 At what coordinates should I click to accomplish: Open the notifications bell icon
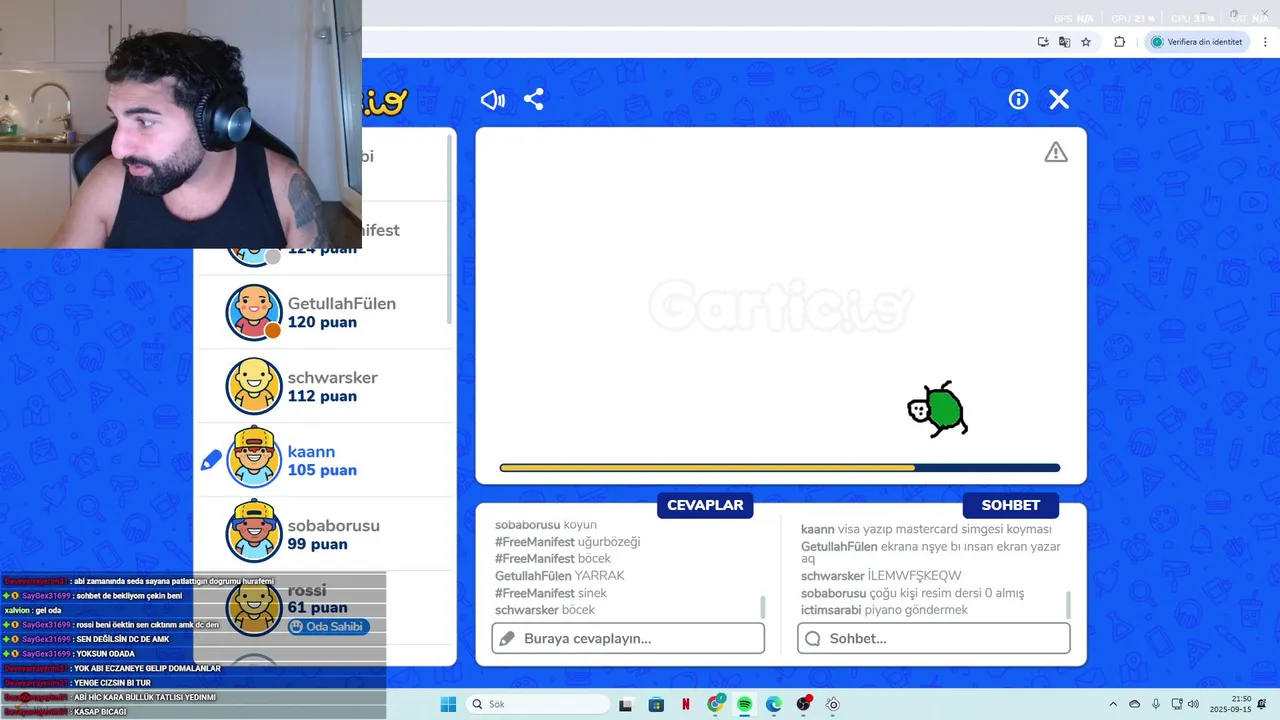click(1261, 704)
